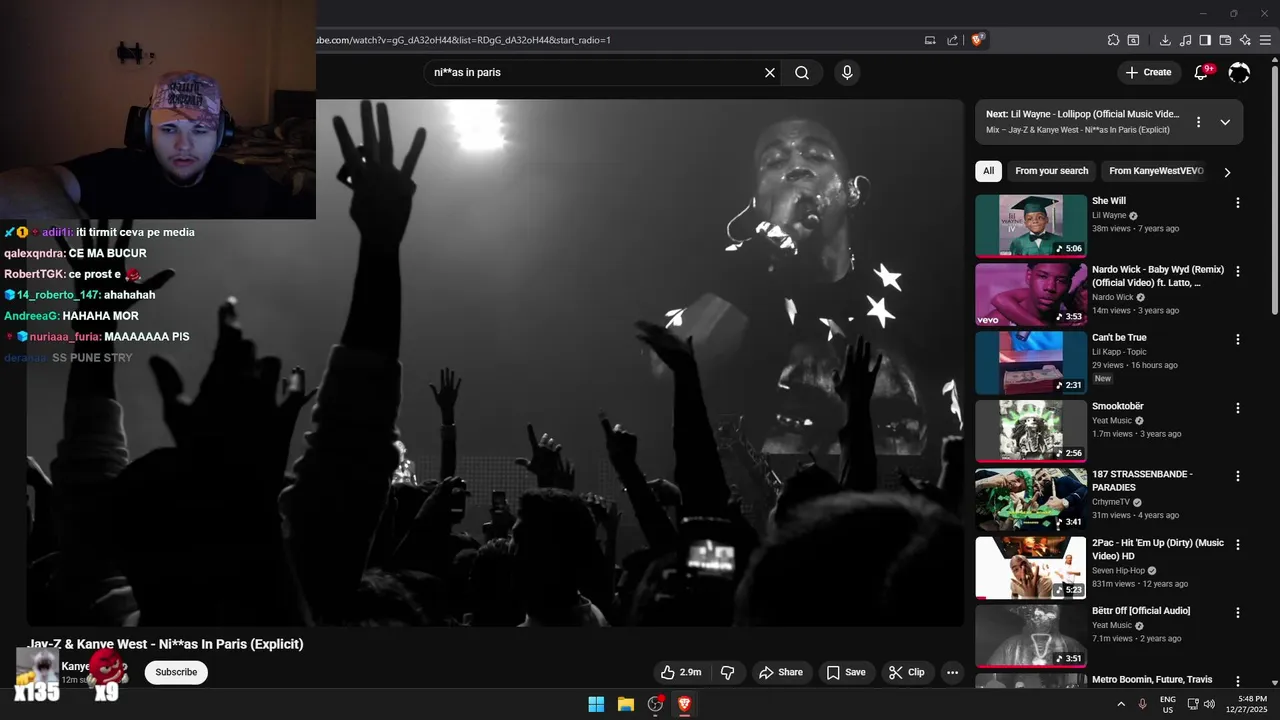
Task: Open more actions three-dot menu under video
Action: 952,672
